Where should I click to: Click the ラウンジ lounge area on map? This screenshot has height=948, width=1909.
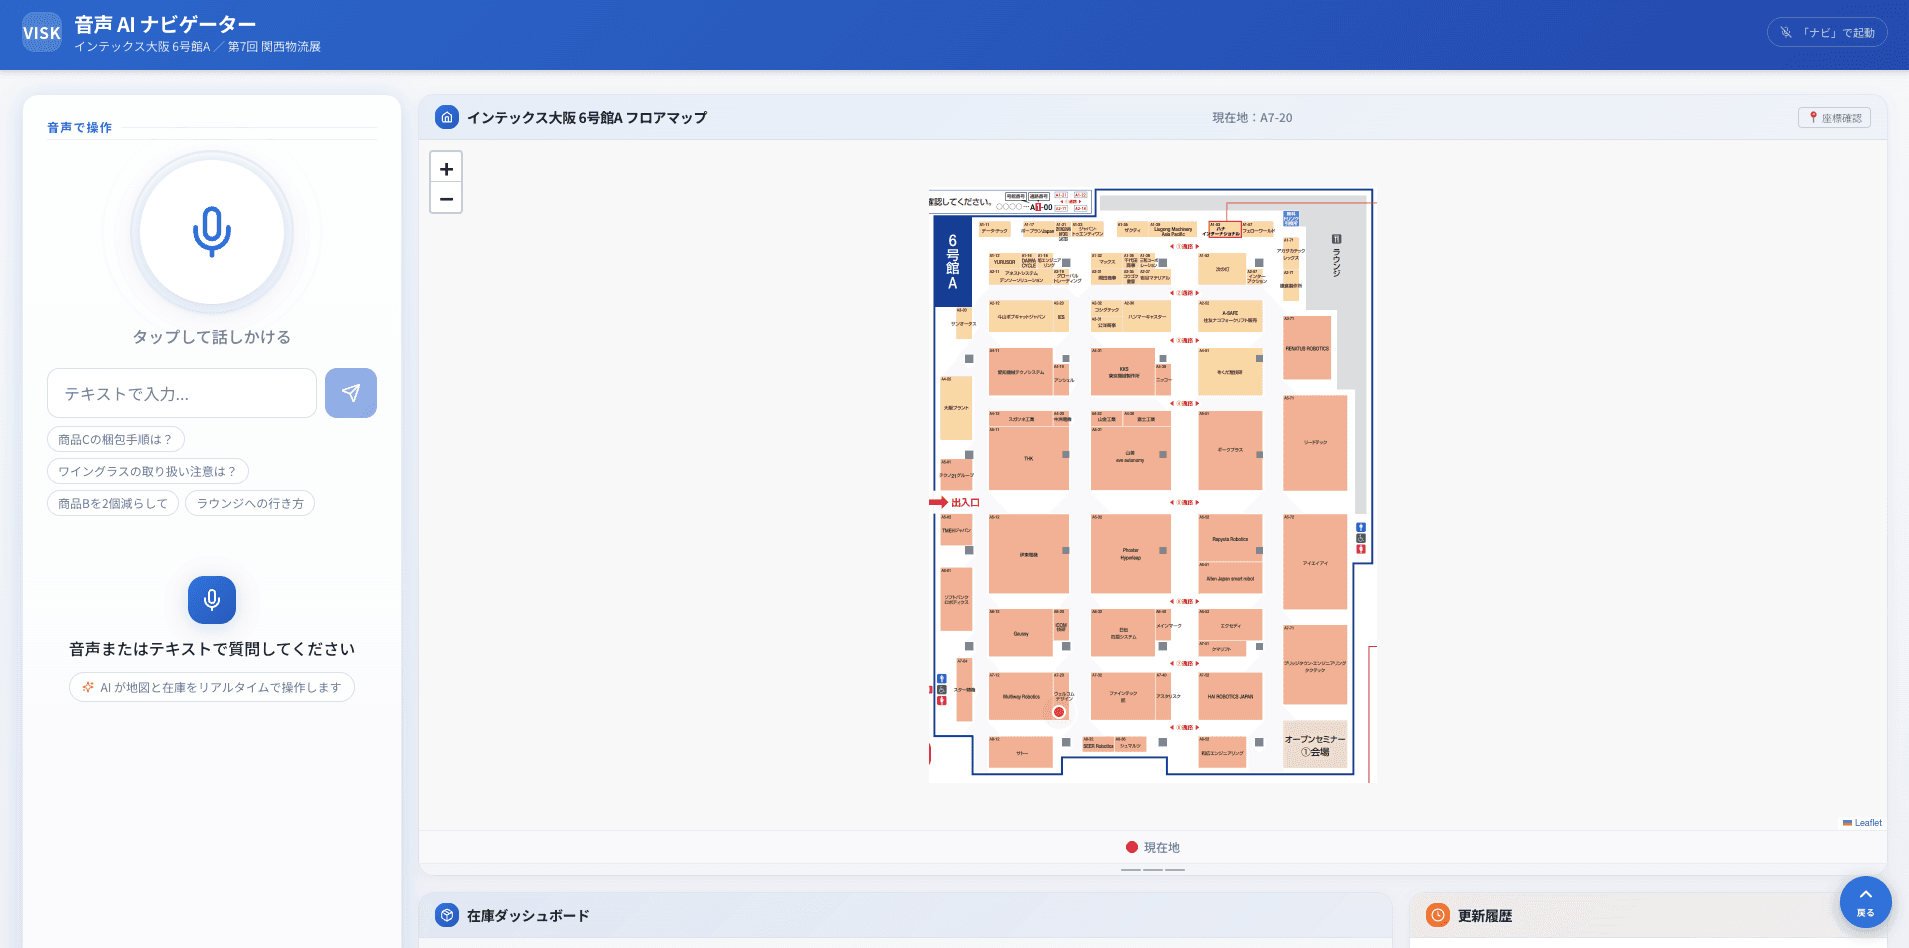[x=1336, y=256]
